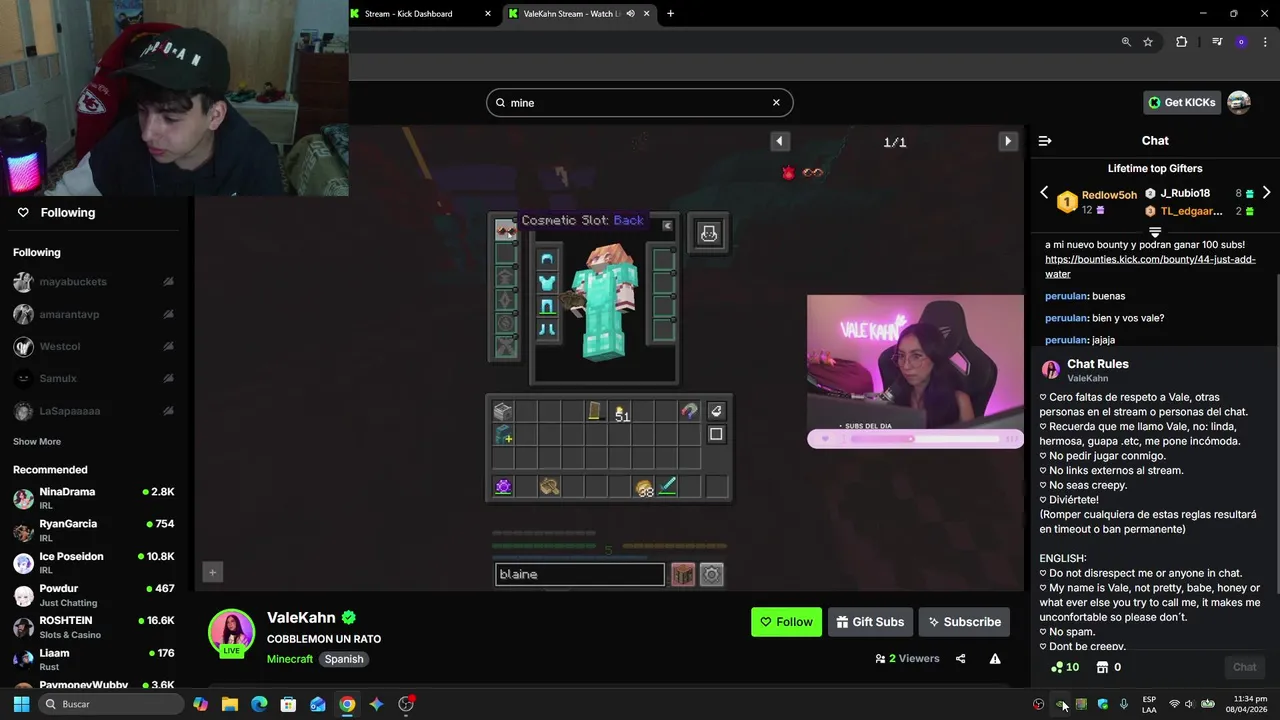
Task: Click the Get KICKs button
Action: click(x=1182, y=102)
